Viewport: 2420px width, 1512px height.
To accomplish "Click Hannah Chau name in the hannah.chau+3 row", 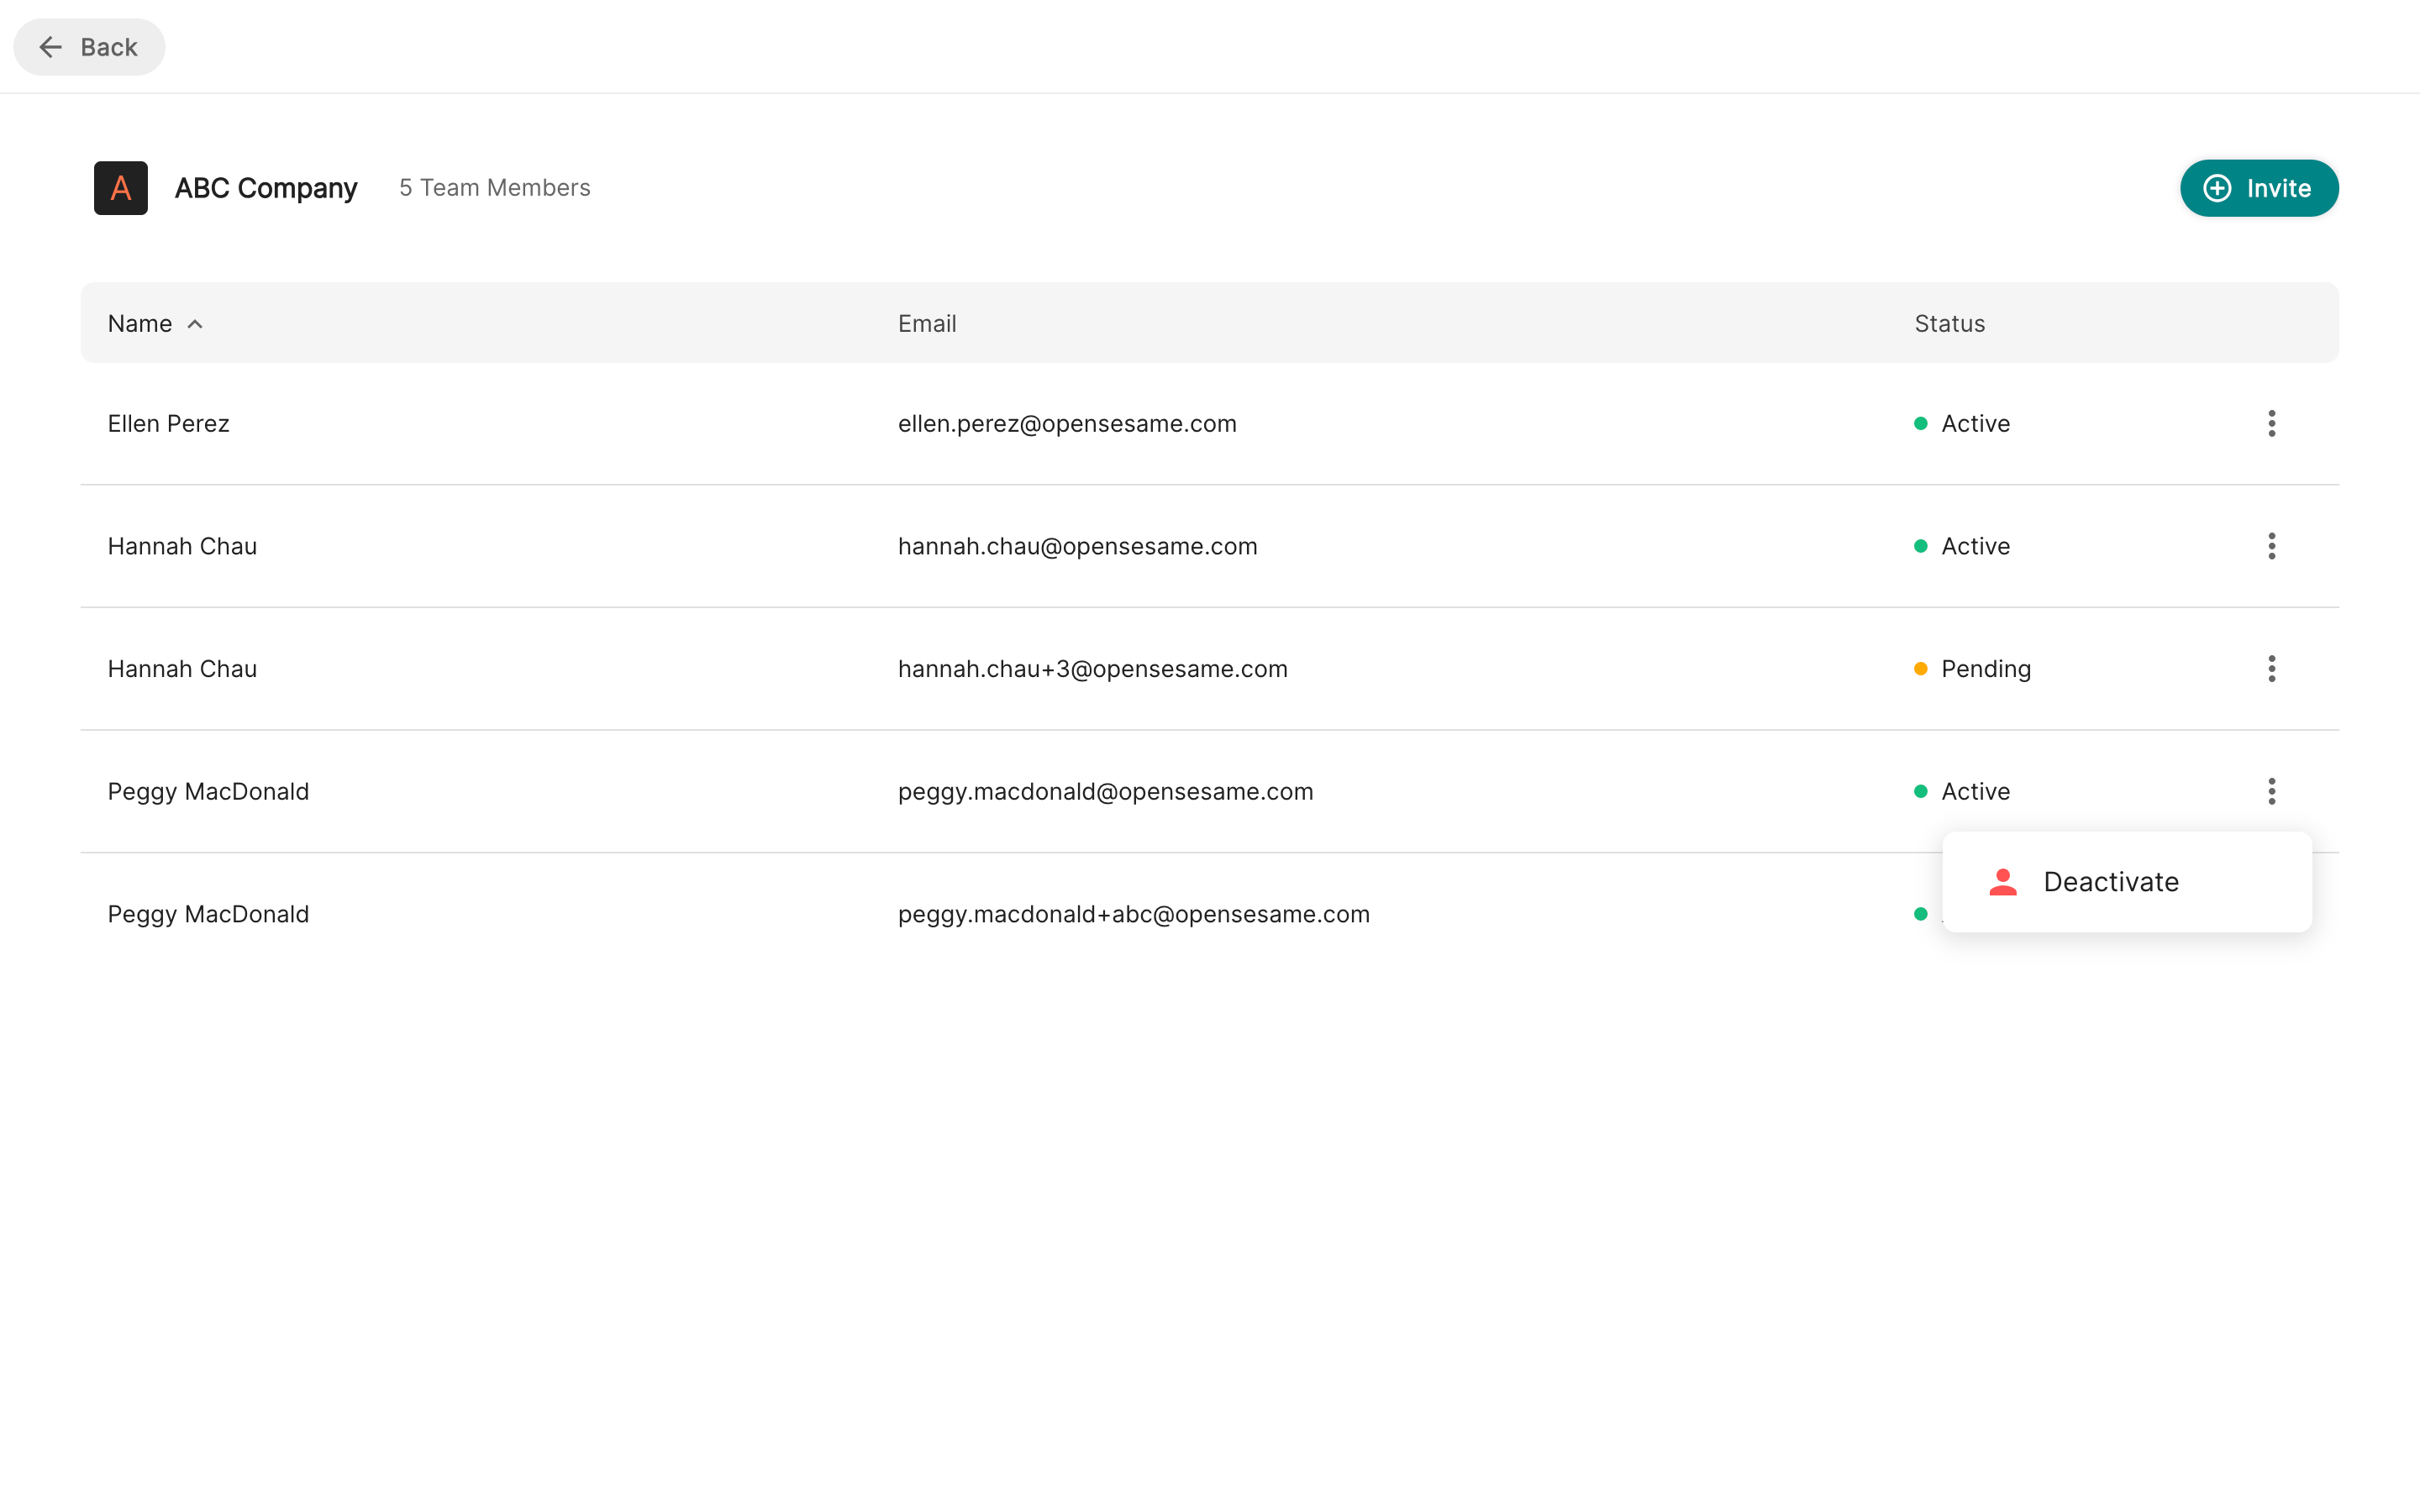I will (183, 669).
